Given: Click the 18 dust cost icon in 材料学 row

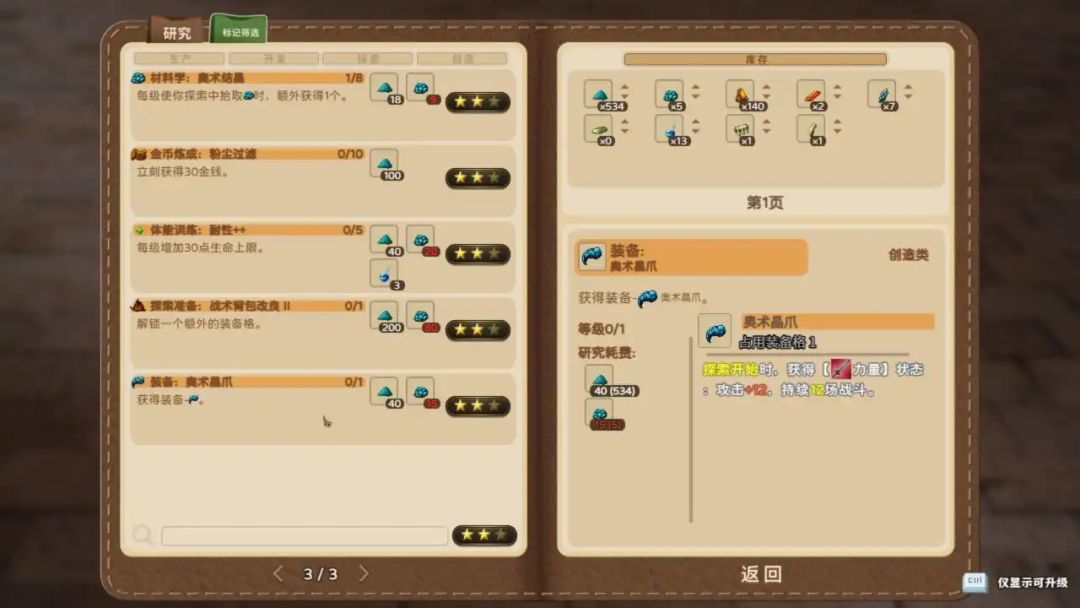Looking at the screenshot, I should click(x=385, y=88).
